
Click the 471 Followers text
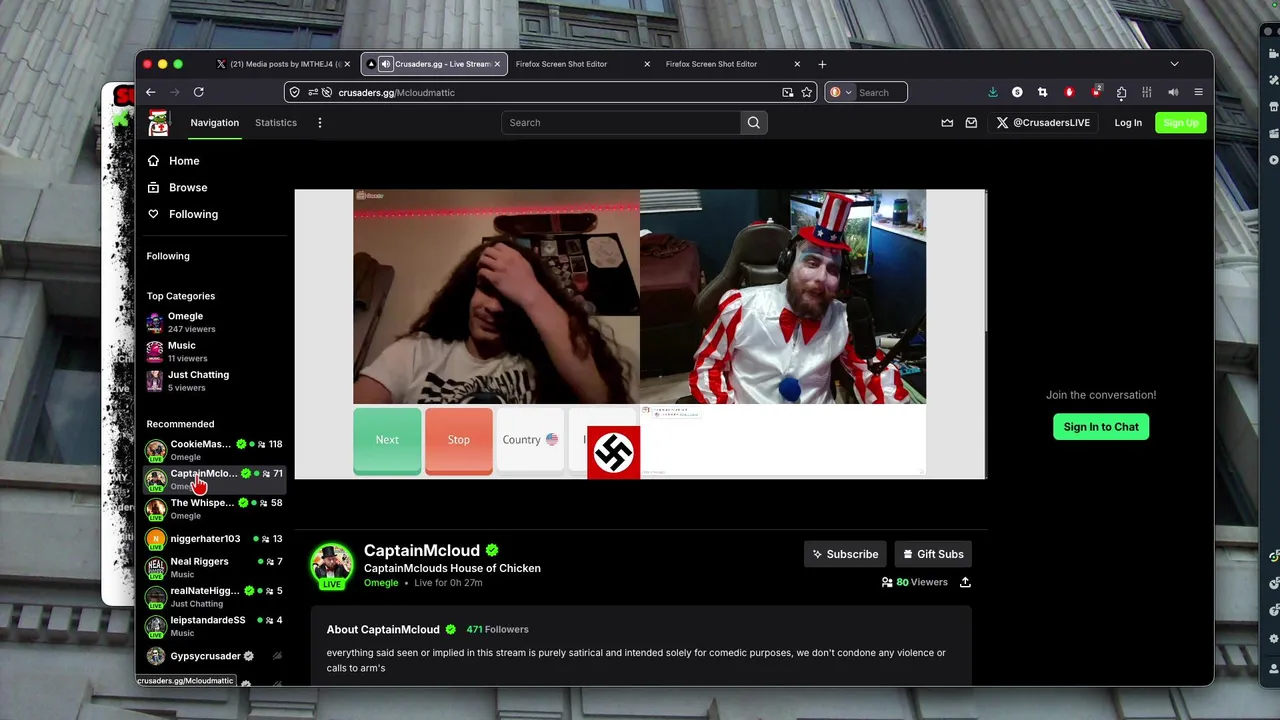tap(497, 629)
